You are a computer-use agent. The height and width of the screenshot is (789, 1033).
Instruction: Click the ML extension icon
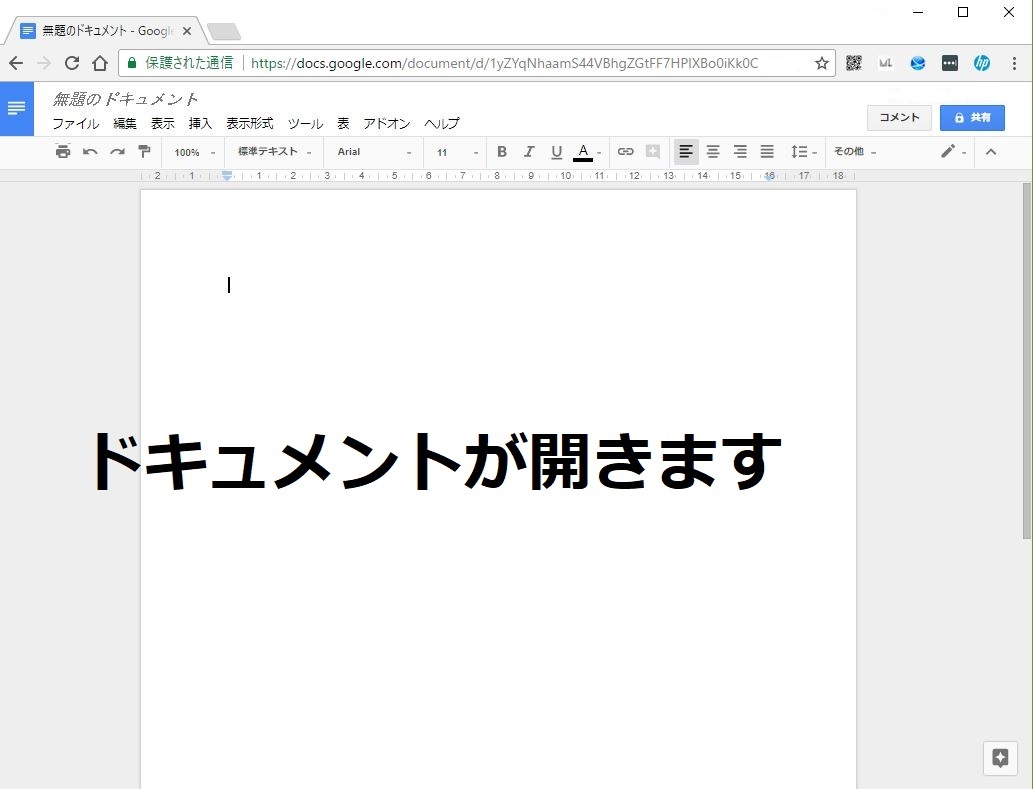885,63
